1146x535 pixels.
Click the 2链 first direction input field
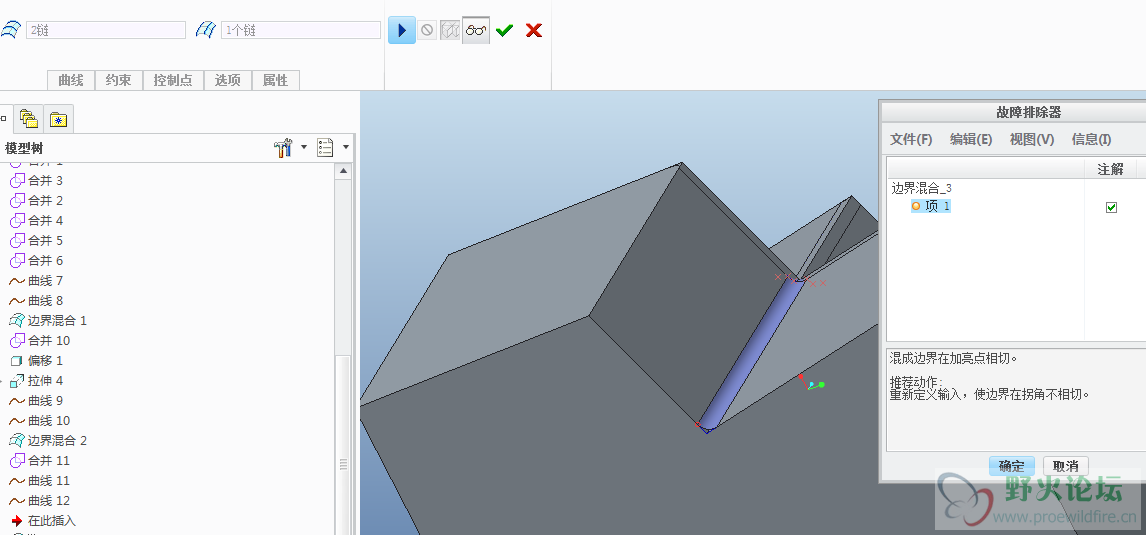click(x=106, y=30)
